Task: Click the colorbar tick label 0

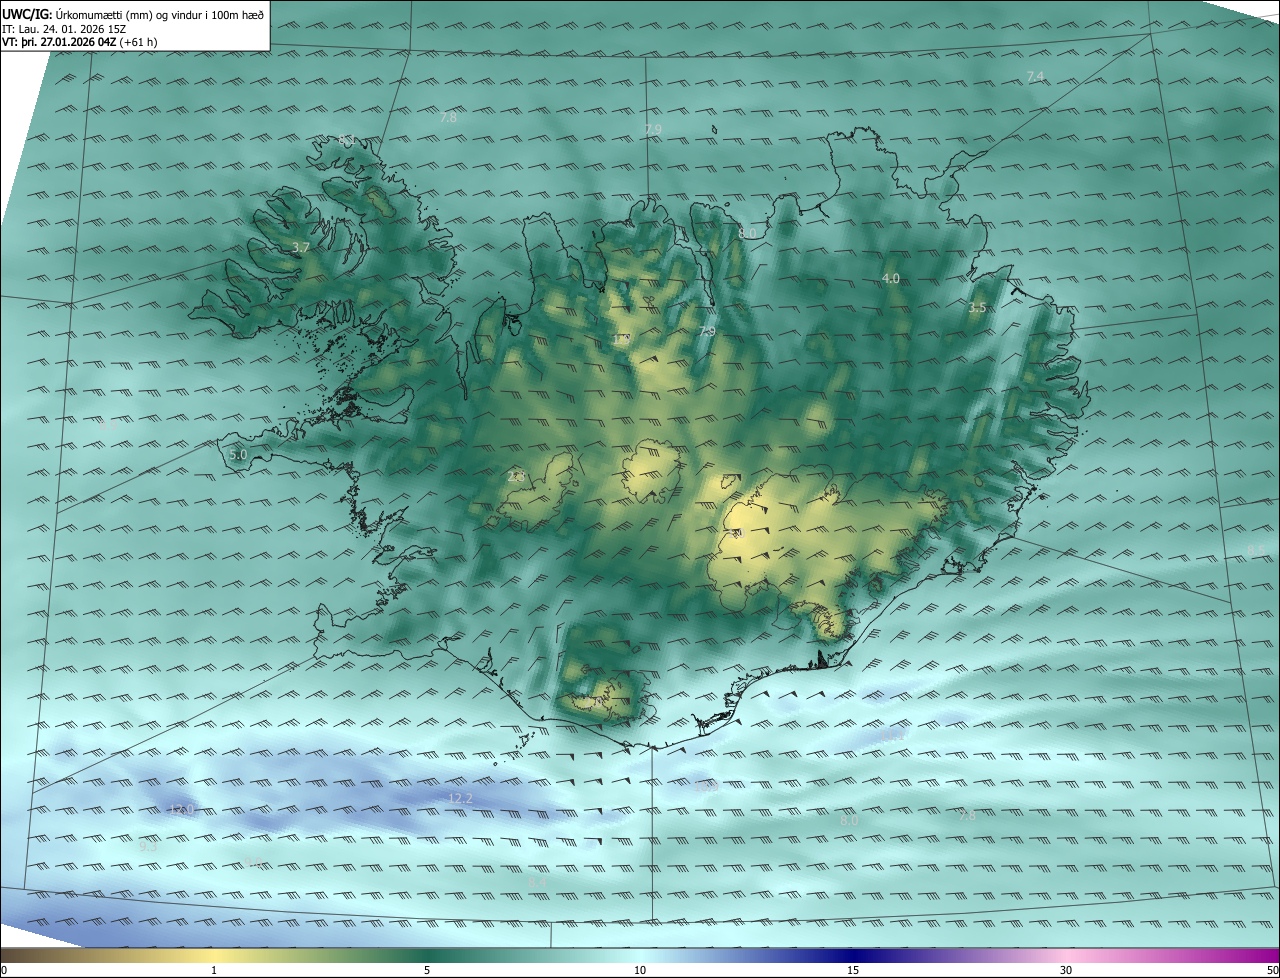Action: point(3,970)
